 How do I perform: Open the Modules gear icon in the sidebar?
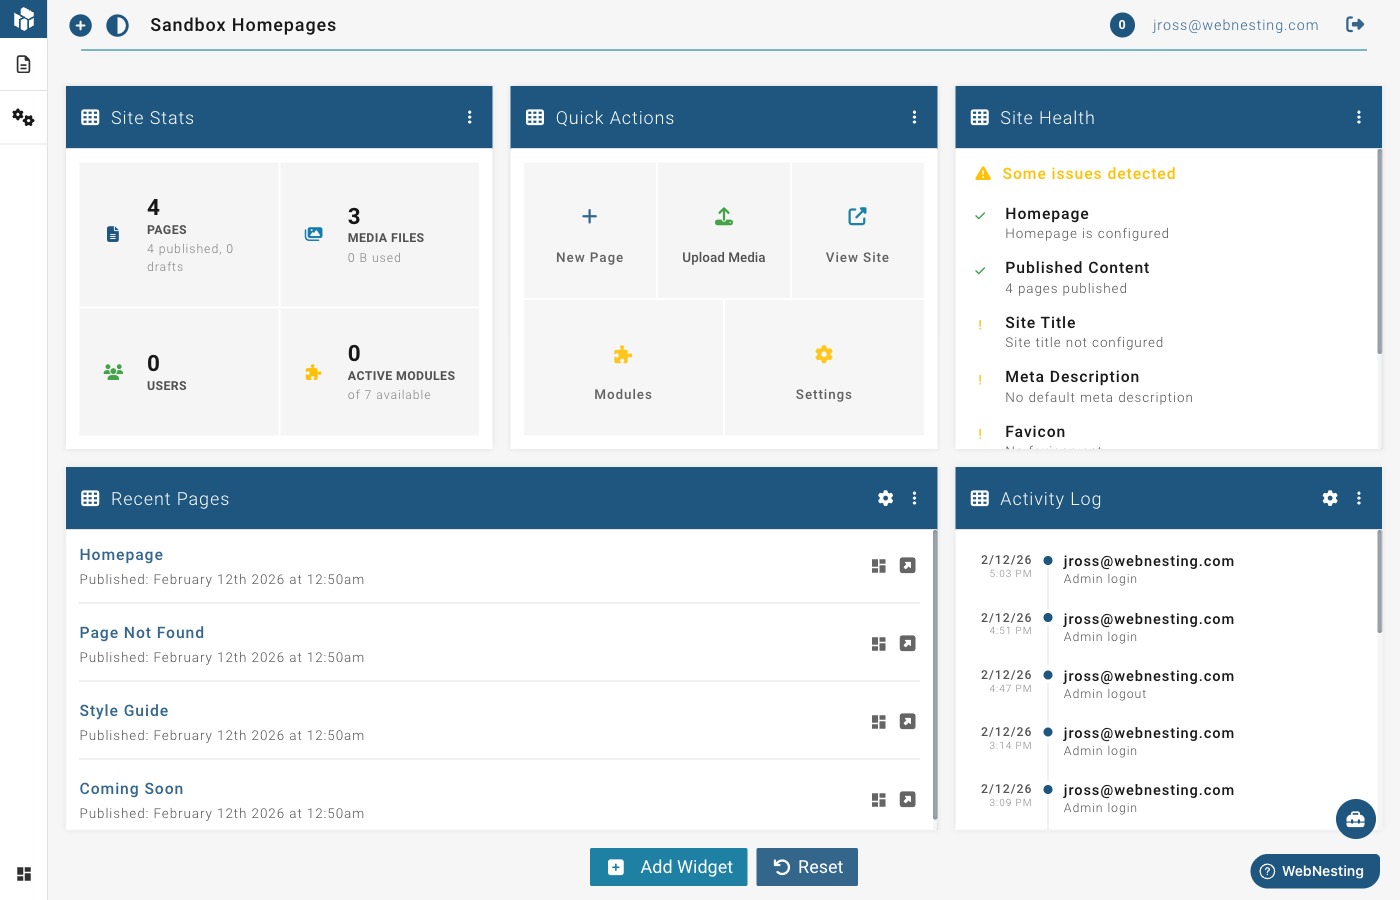(23, 117)
